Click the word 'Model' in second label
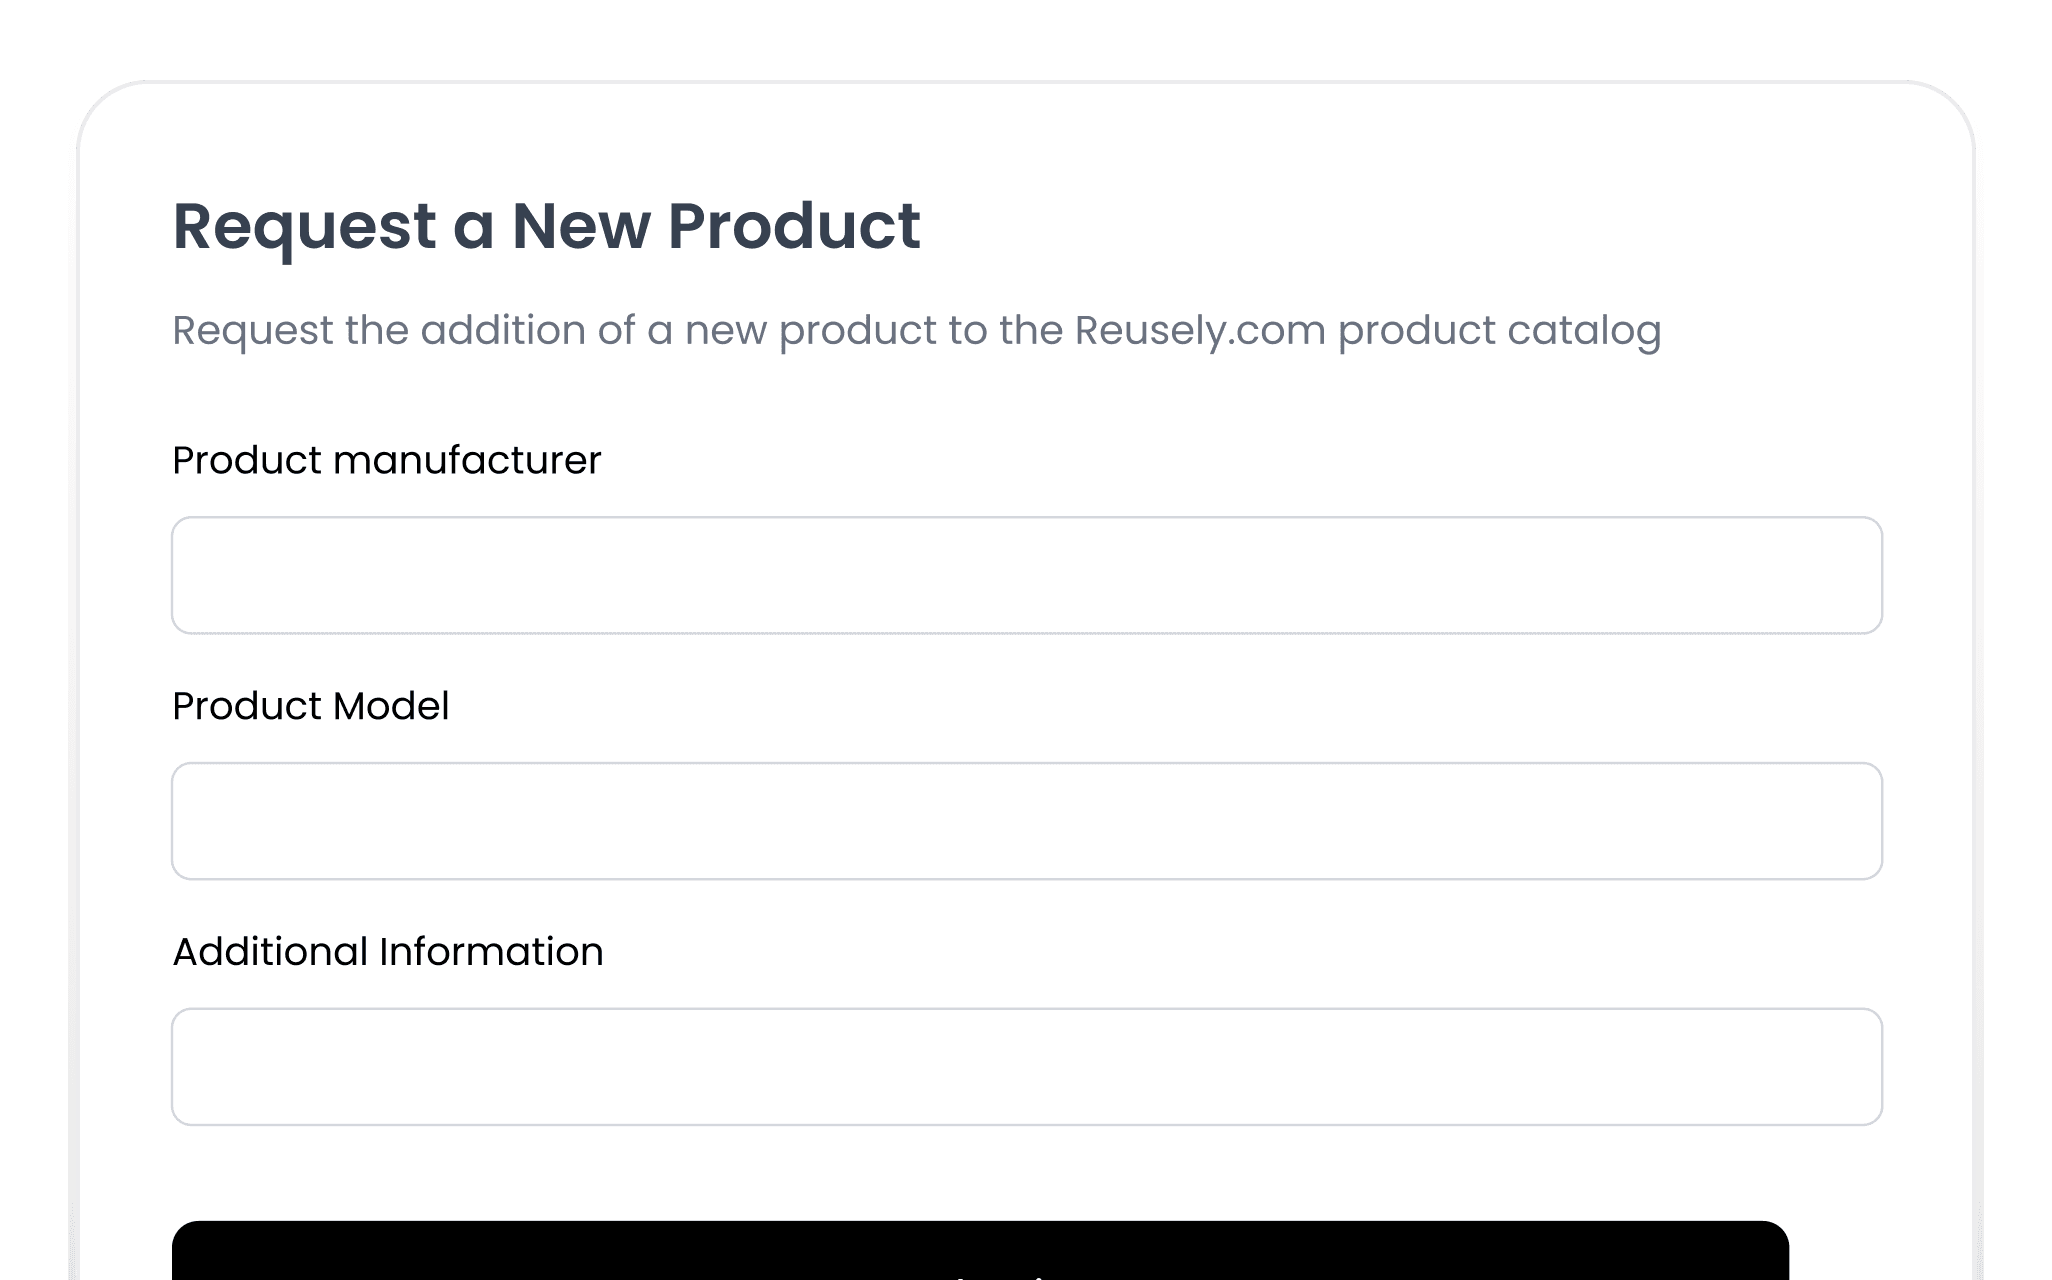Screen dimensions: 2052x1280 coord(391,706)
